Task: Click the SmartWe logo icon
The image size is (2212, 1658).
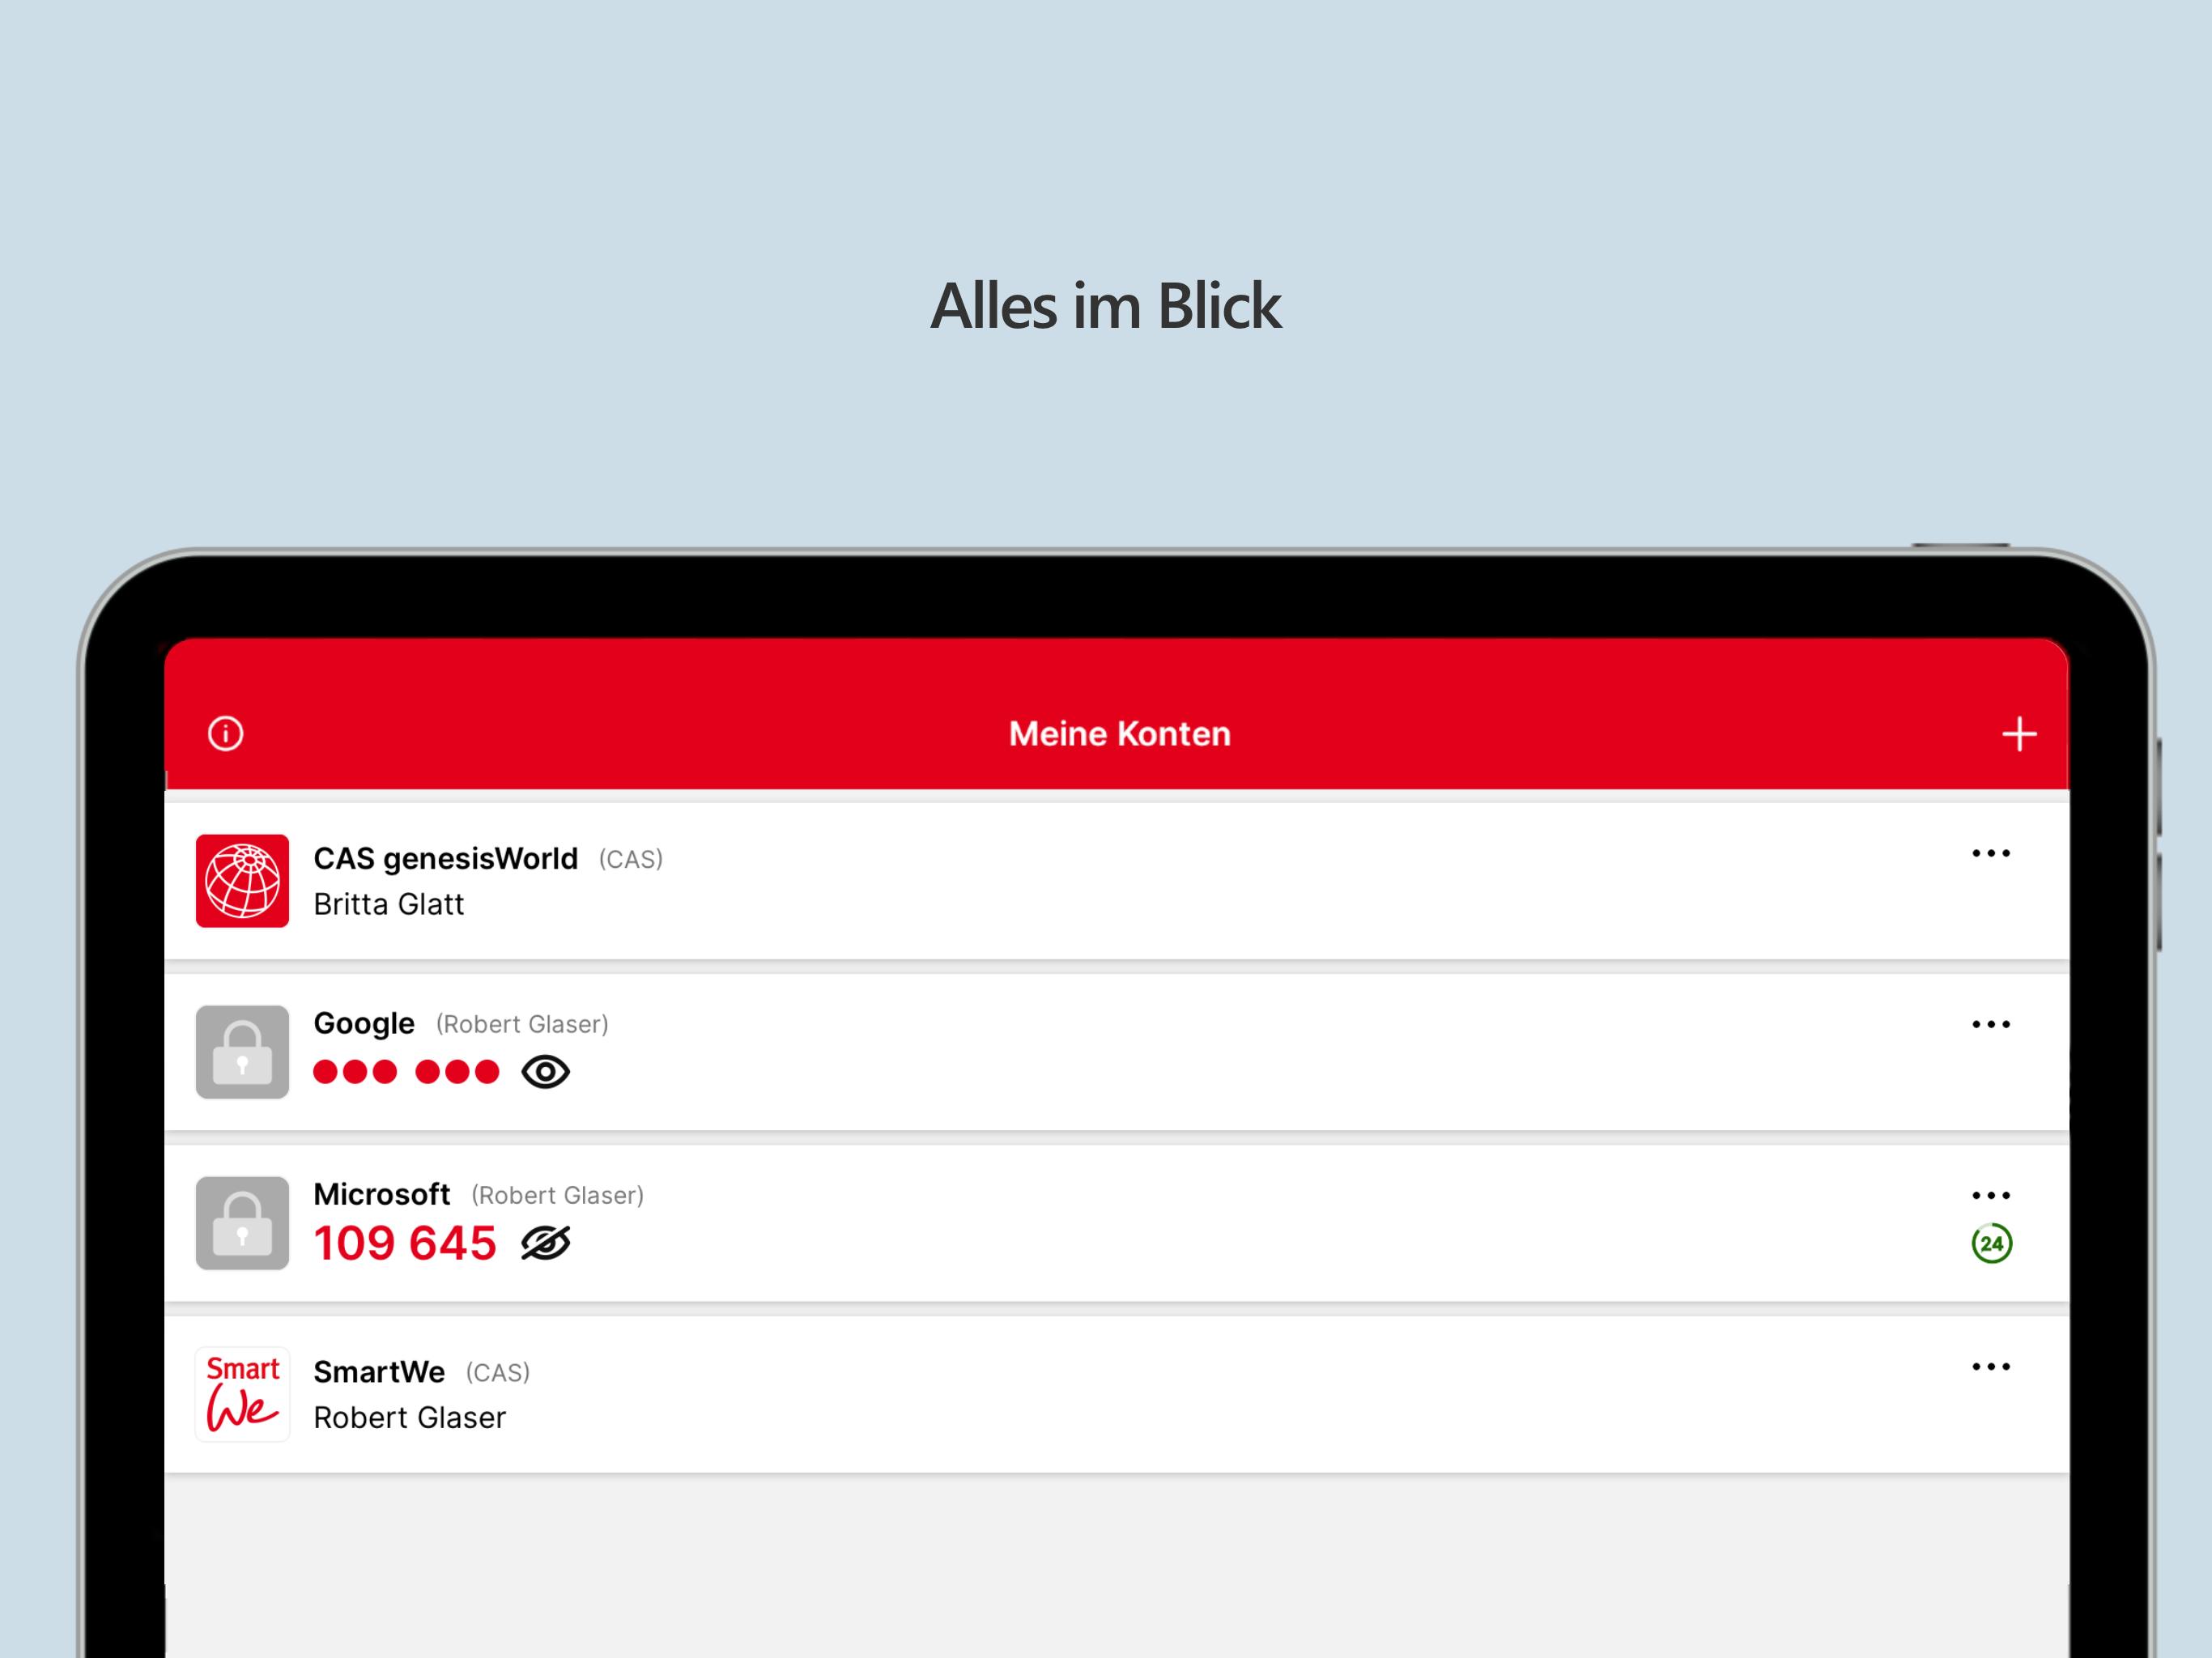Action: click(242, 1393)
